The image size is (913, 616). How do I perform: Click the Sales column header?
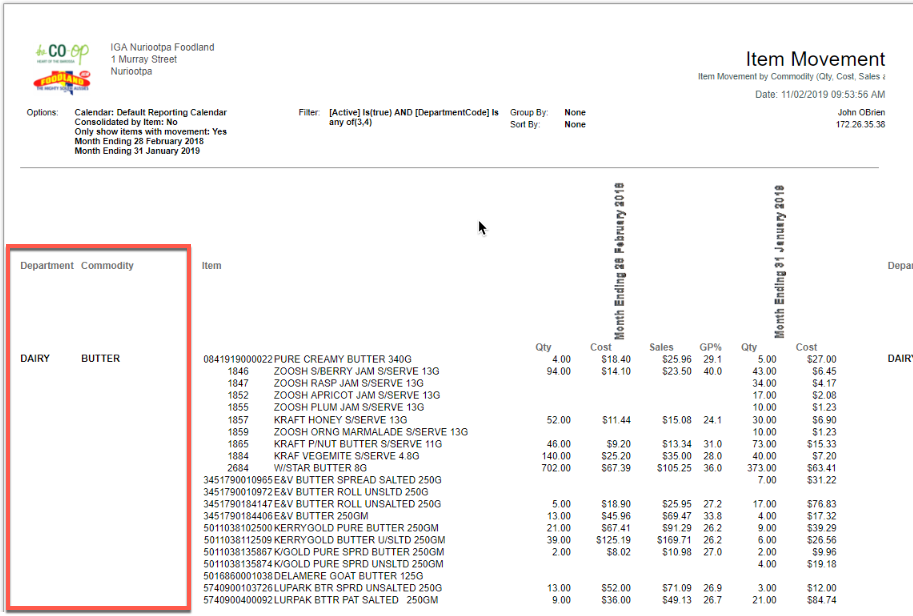(661, 347)
